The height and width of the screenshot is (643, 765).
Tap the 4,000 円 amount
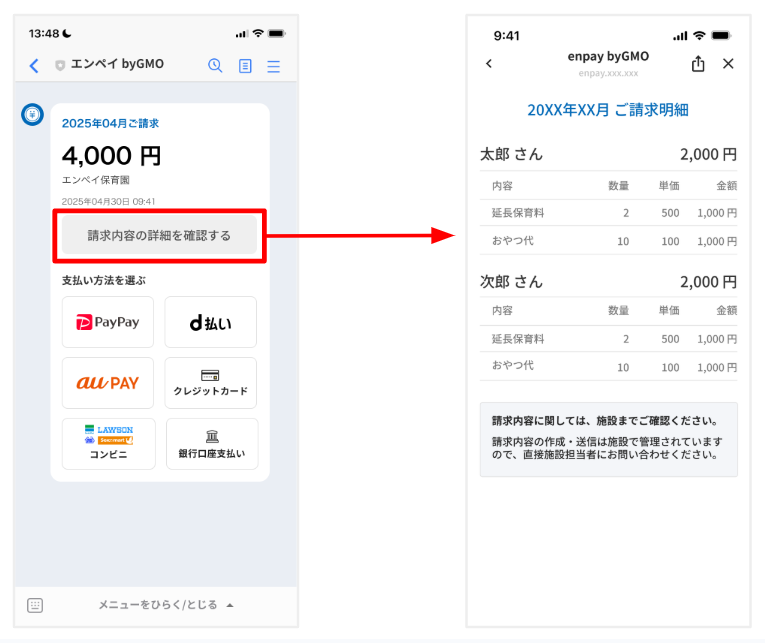tap(111, 156)
